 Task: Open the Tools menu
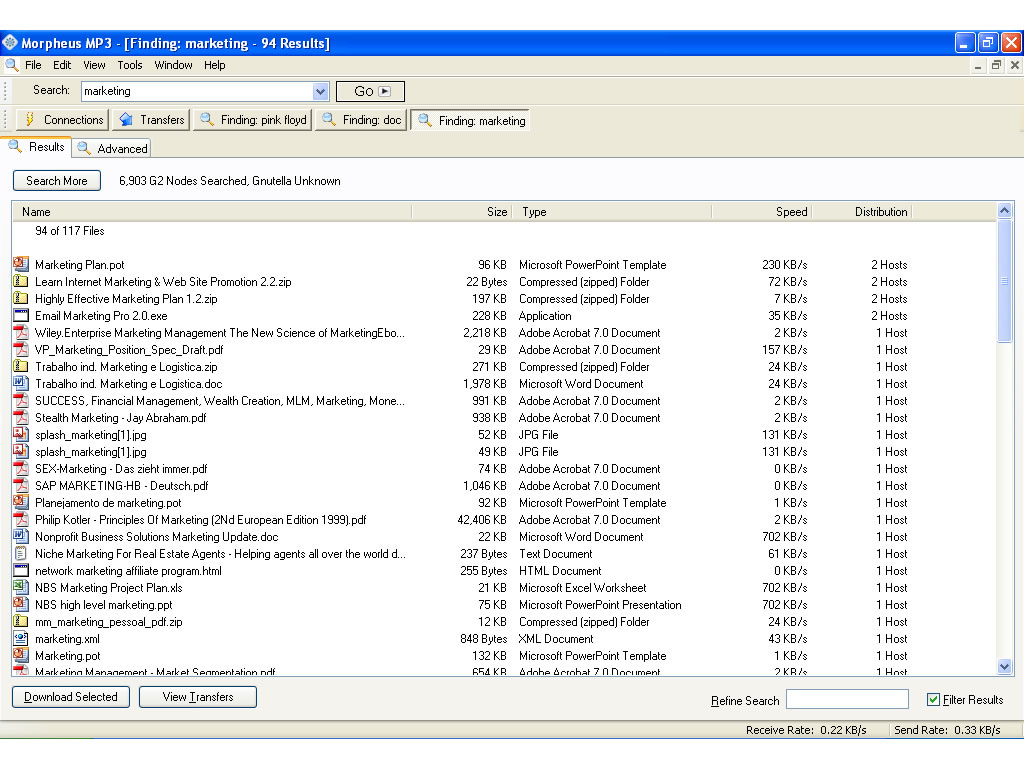pyautogui.click(x=129, y=65)
